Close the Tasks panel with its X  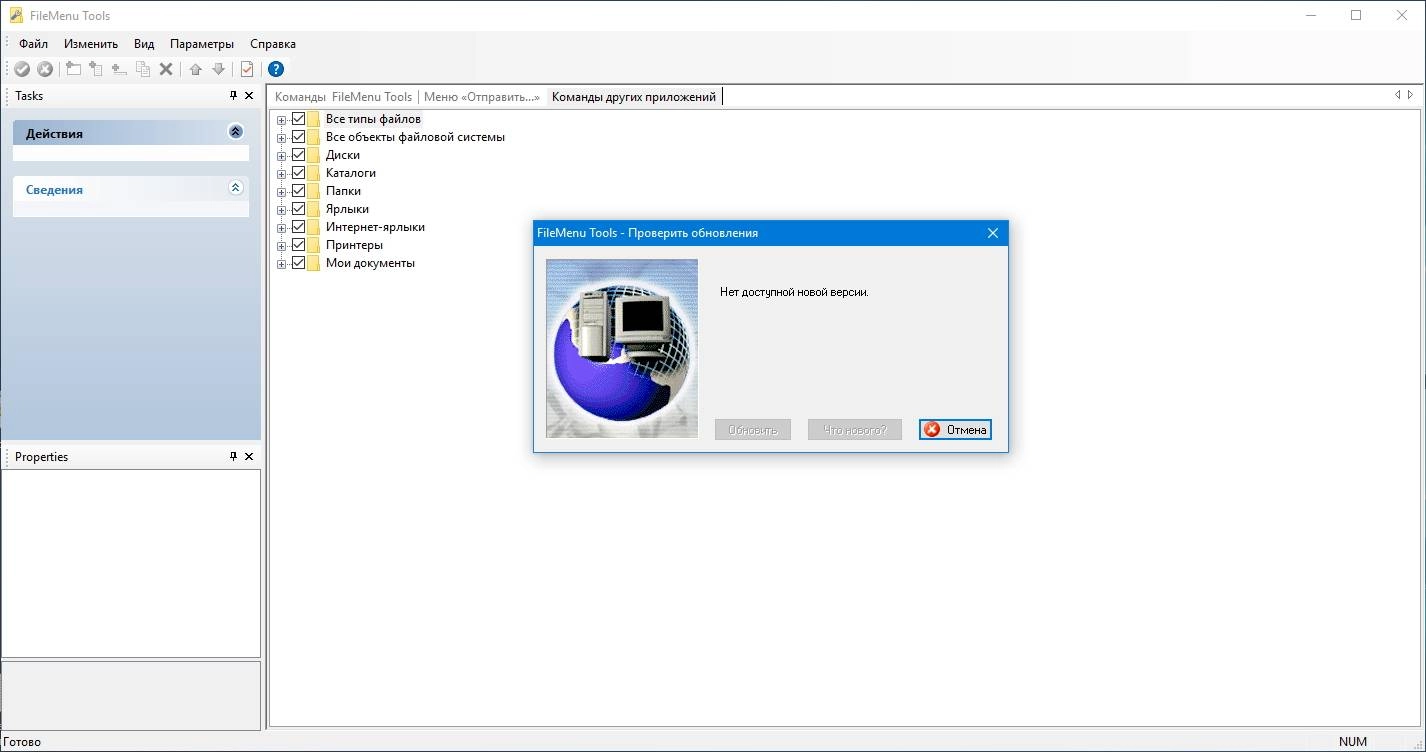(249, 96)
